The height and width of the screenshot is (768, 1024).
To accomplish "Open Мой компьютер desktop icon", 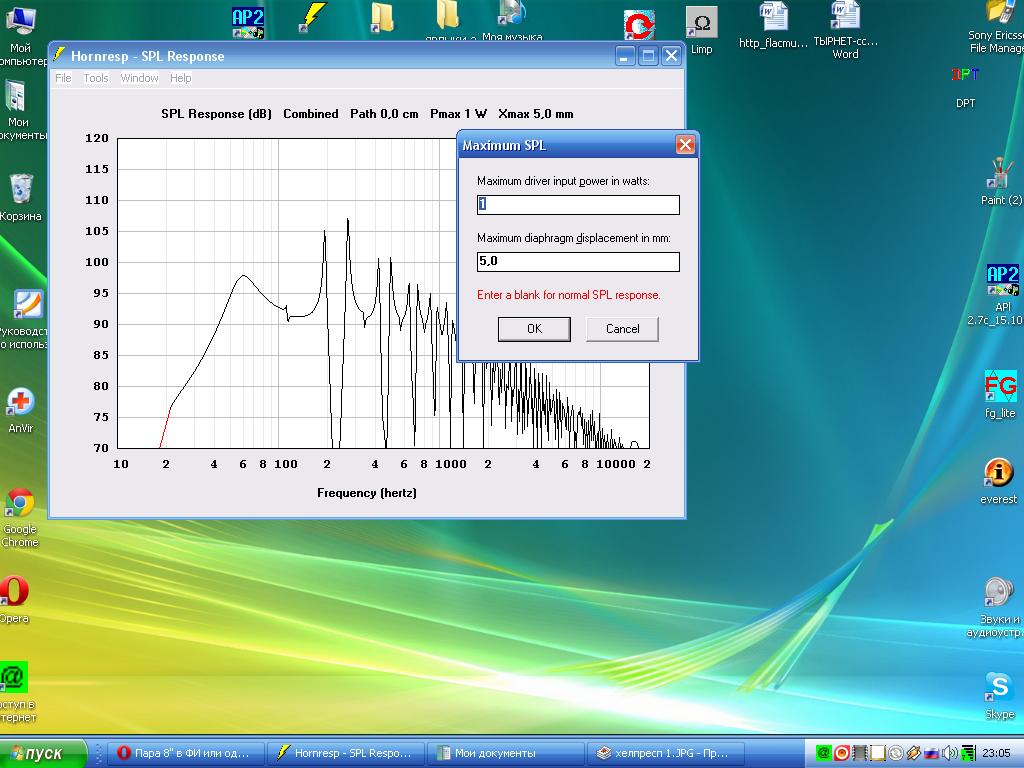I will tap(21, 36).
